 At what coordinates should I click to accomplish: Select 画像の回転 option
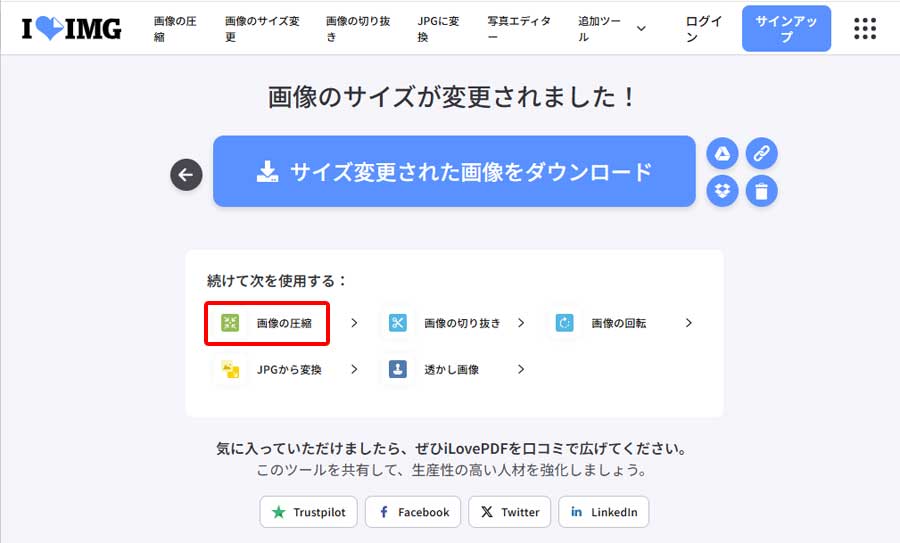click(619, 323)
